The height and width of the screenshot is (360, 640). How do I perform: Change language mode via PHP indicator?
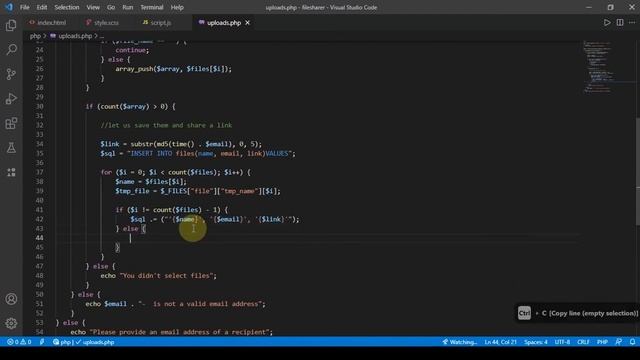[x=602, y=342]
